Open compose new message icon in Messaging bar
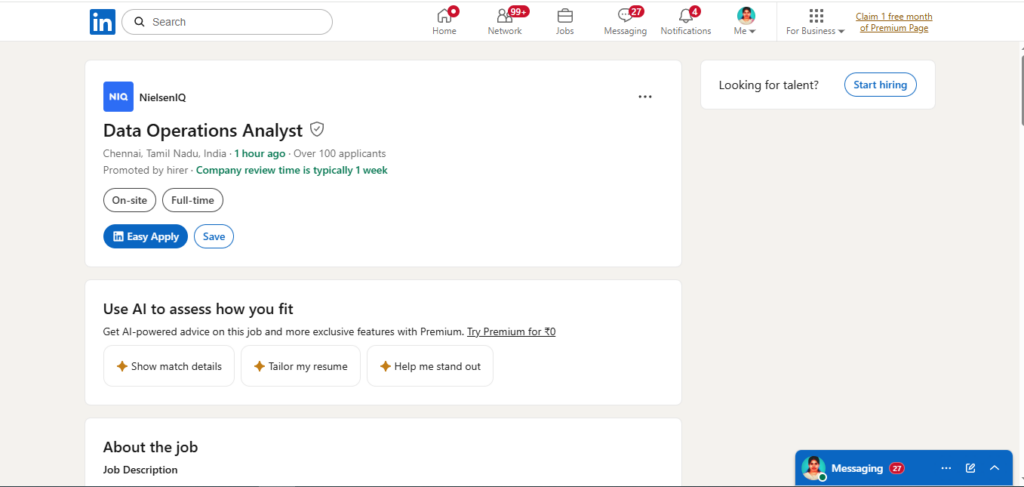This screenshot has height=487, width=1024. pyautogui.click(x=970, y=468)
